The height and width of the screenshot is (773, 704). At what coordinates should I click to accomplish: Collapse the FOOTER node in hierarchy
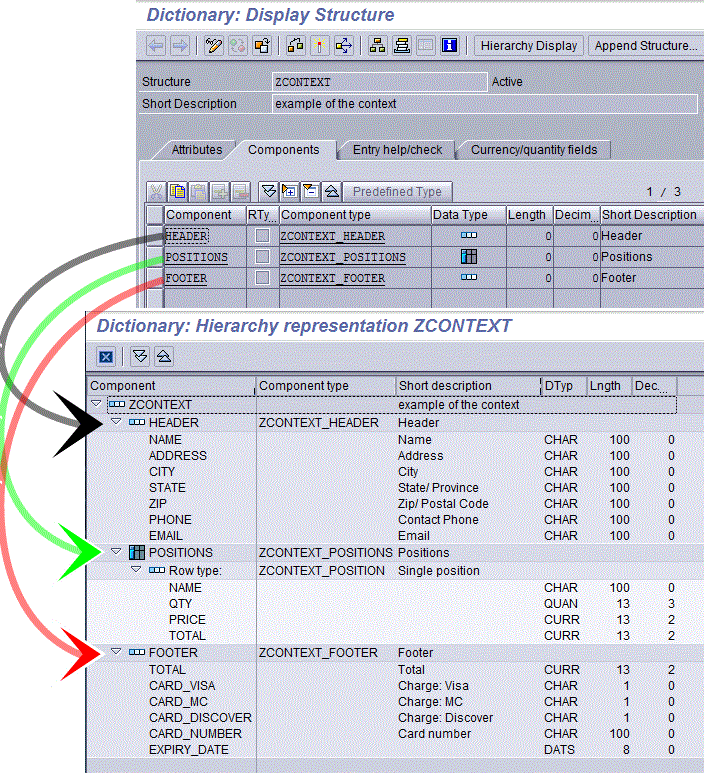coord(116,652)
